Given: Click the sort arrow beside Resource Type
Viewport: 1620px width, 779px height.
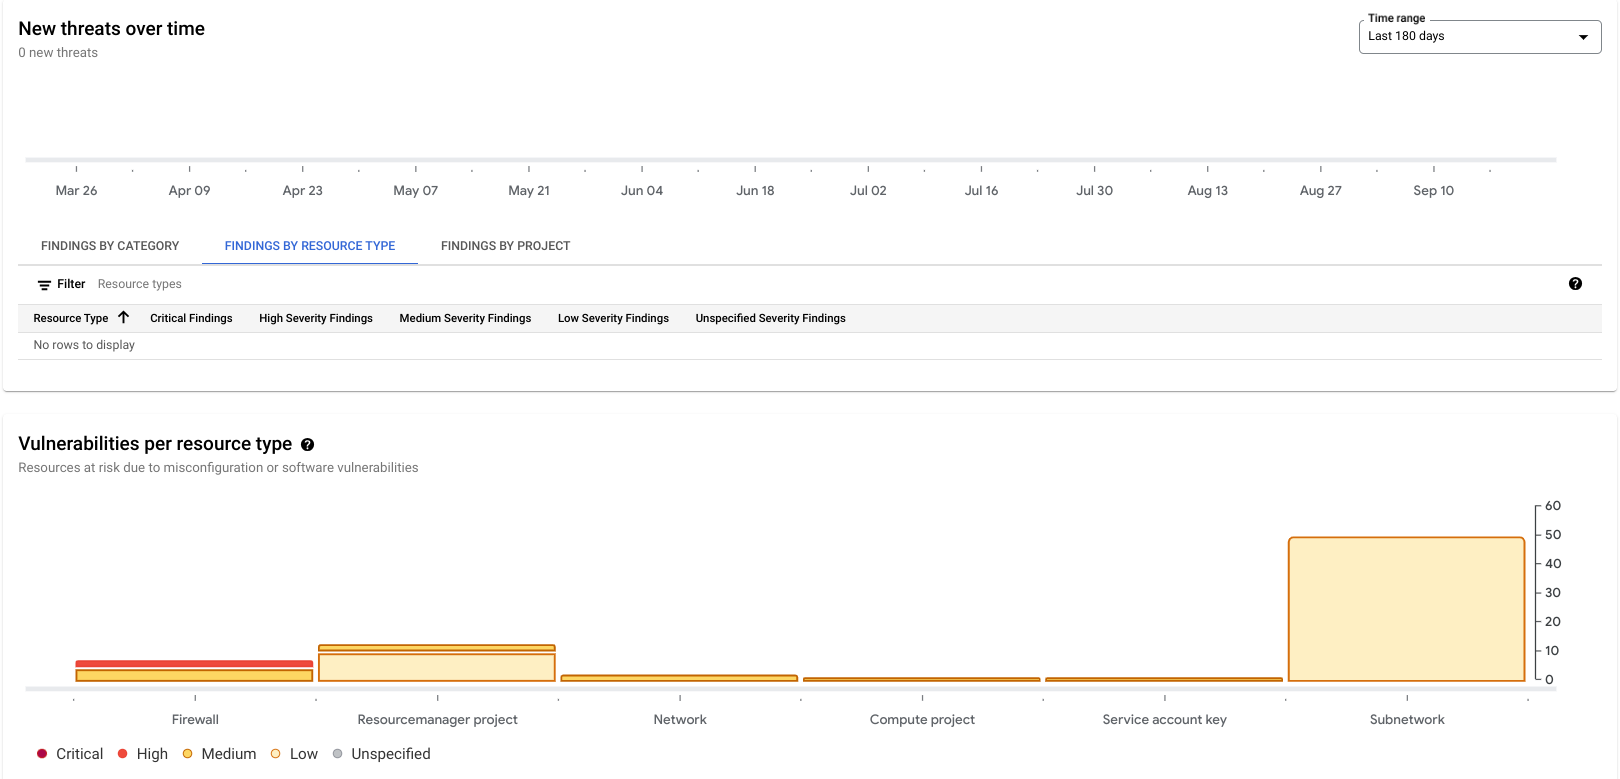Looking at the screenshot, I should click(124, 317).
